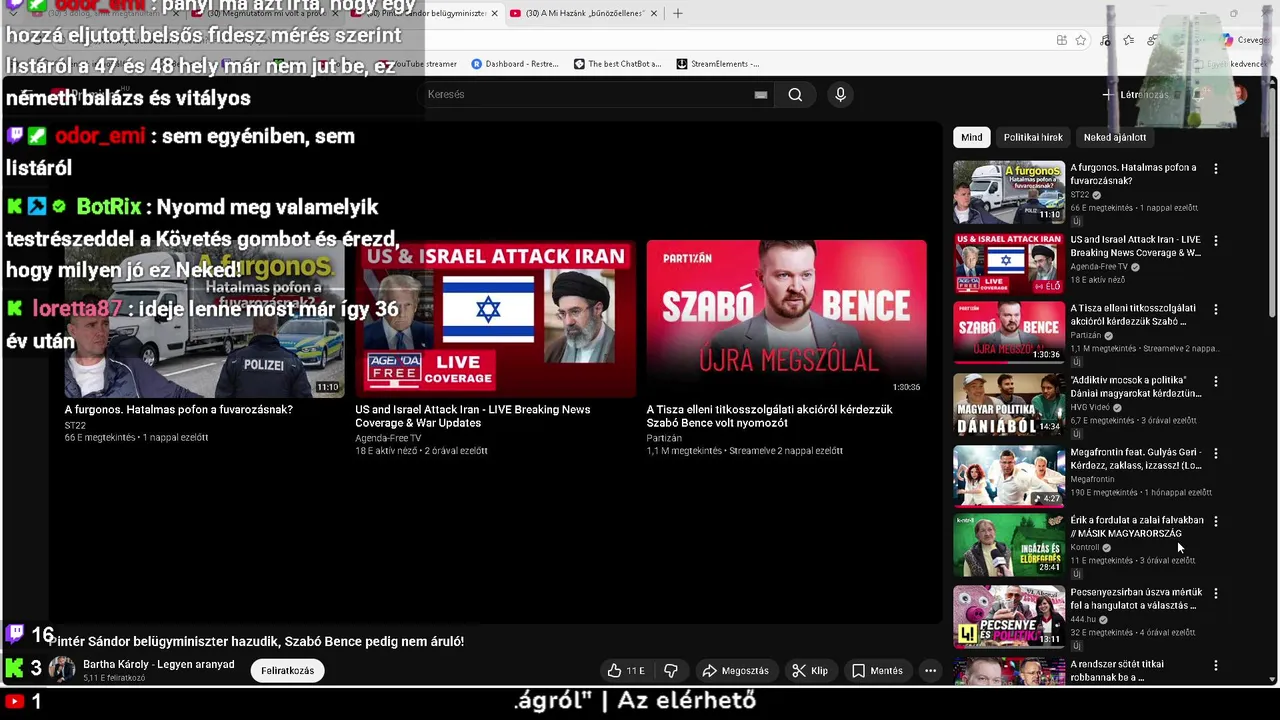Open Bartha Károly - Legyen aranyad channel name

[159, 664]
